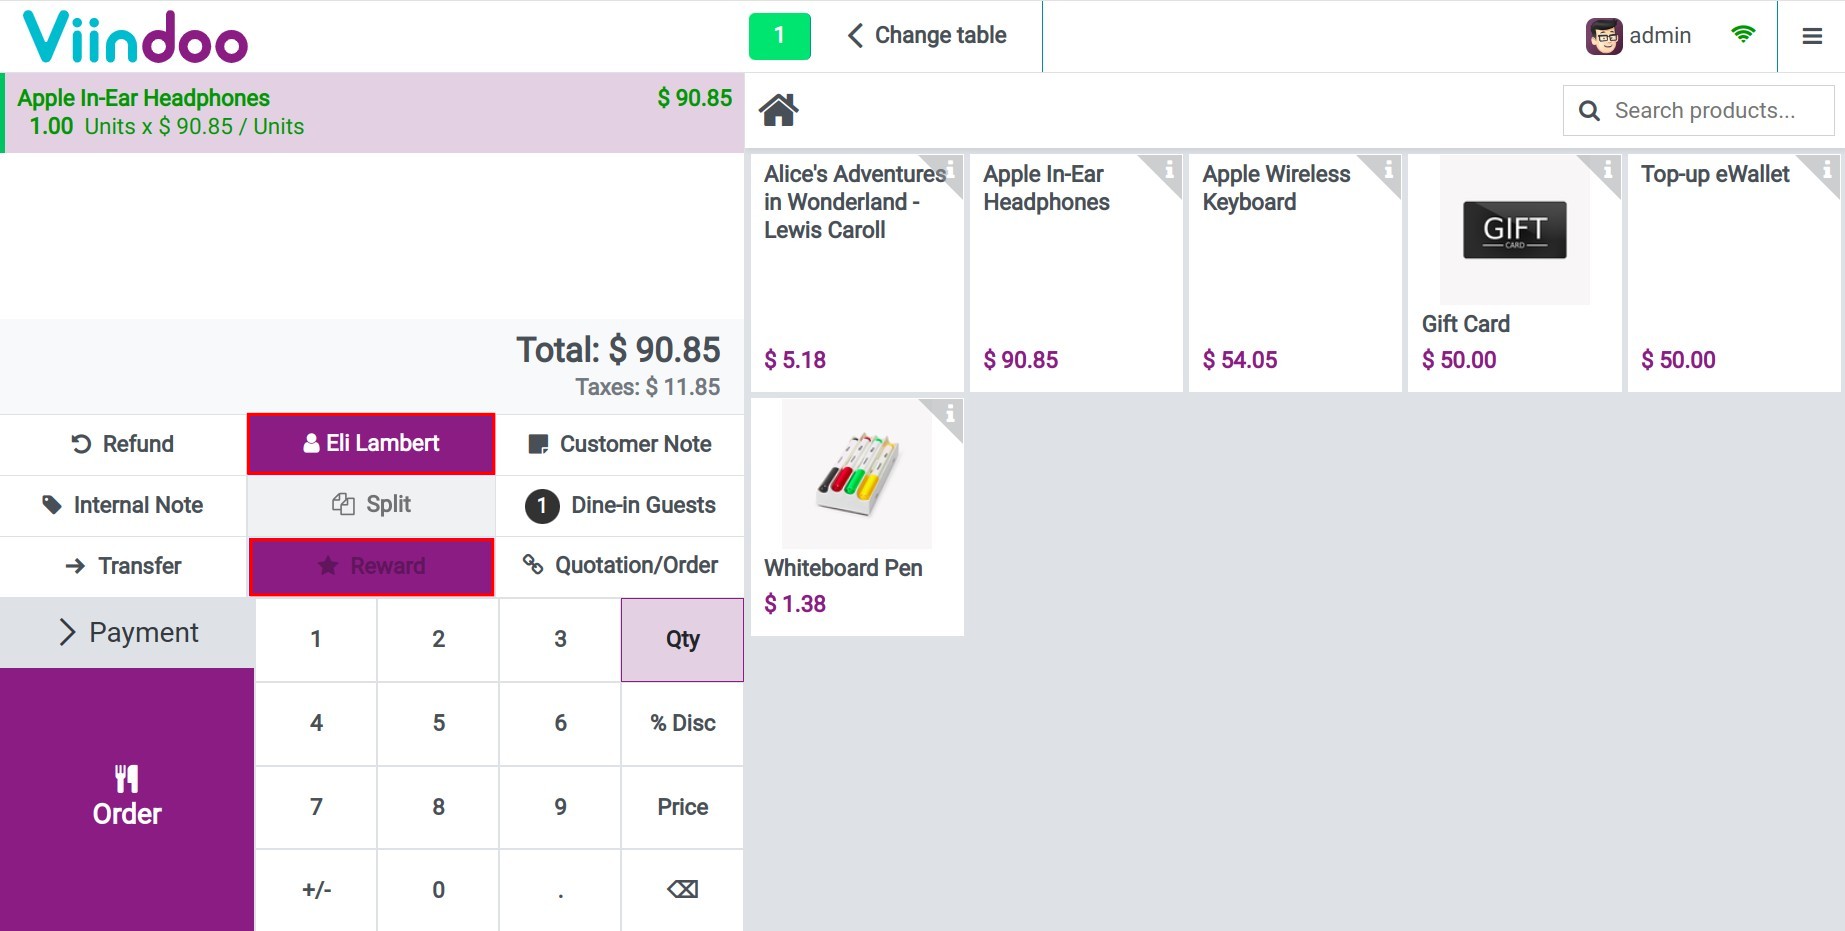The height and width of the screenshot is (931, 1845).
Task: Click the Viindoo logo
Action: [135, 37]
